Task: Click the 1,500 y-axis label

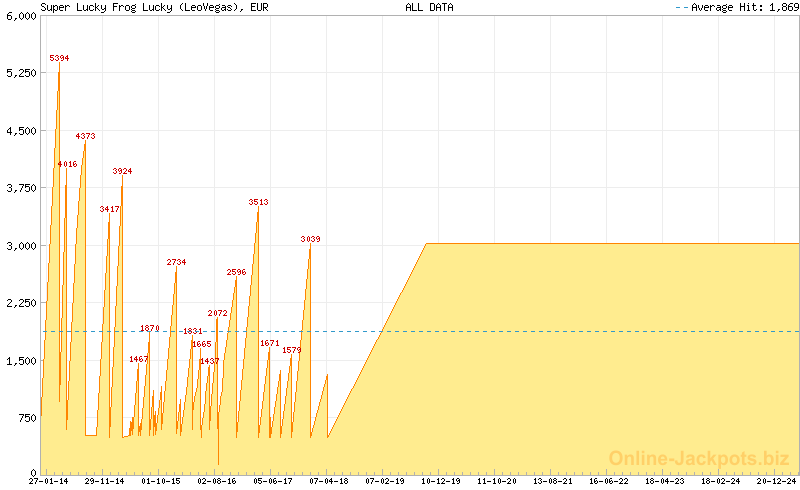Action: (x=21, y=361)
